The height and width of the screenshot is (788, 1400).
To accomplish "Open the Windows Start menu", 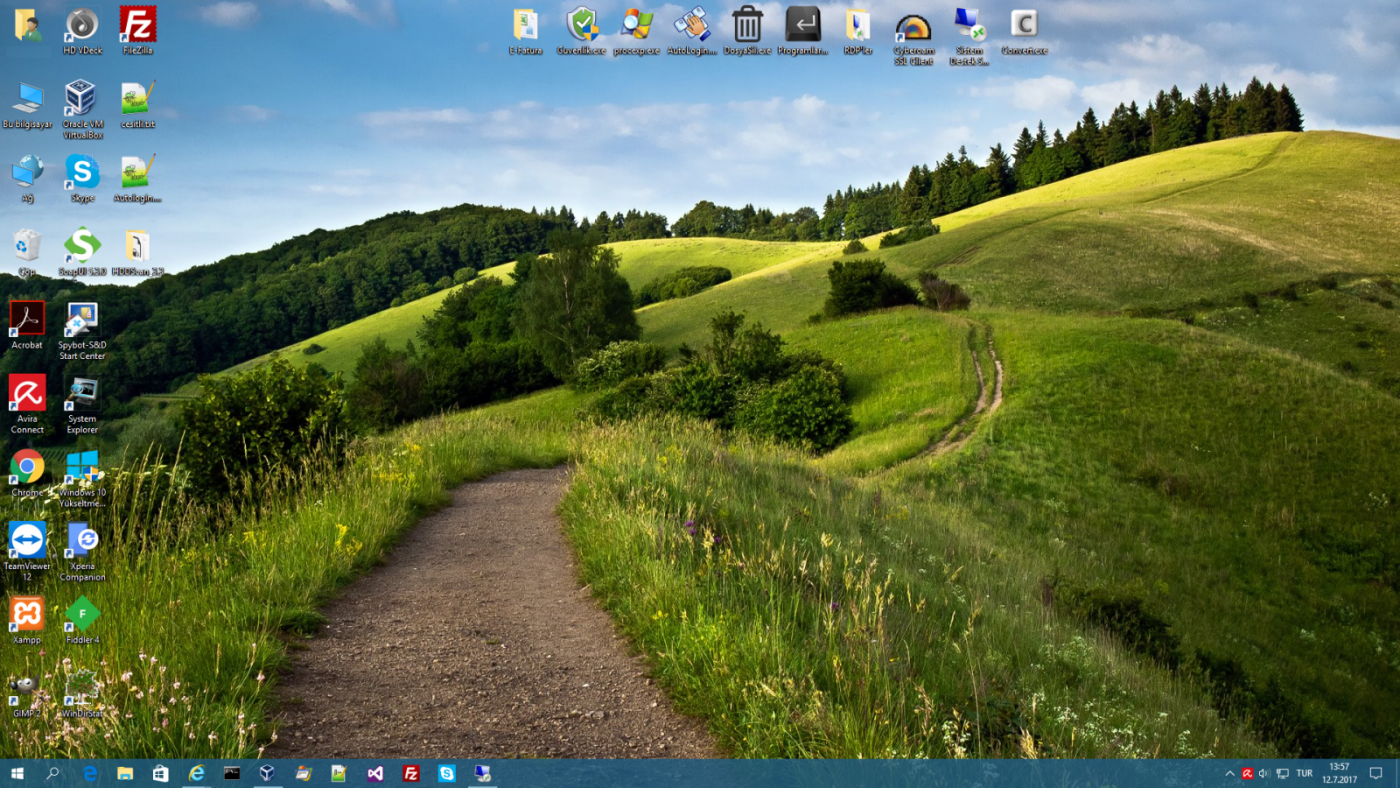I will click(17, 773).
